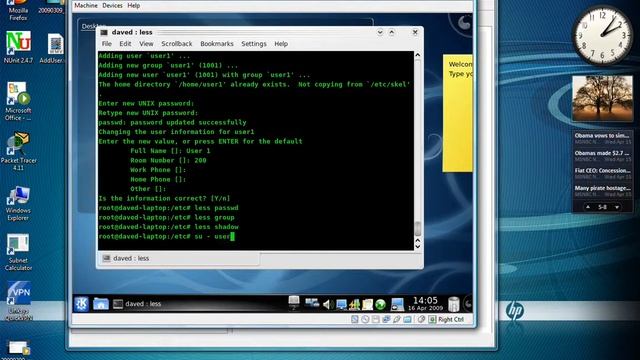Click the VirtualBox shared folders status icon
Image resolution: width=640 pixels, height=360 pixels.
coord(407,319)
